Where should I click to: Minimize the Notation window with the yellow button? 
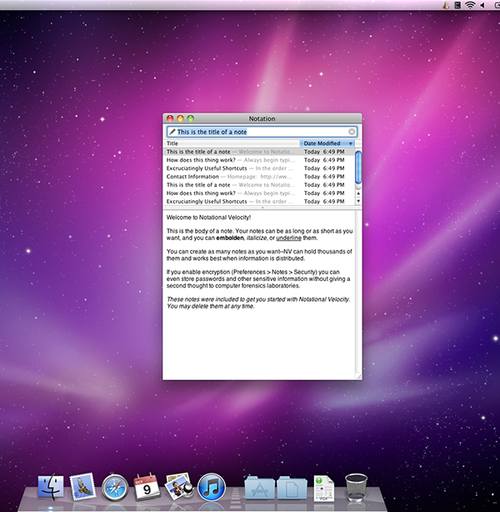(180, 118)
